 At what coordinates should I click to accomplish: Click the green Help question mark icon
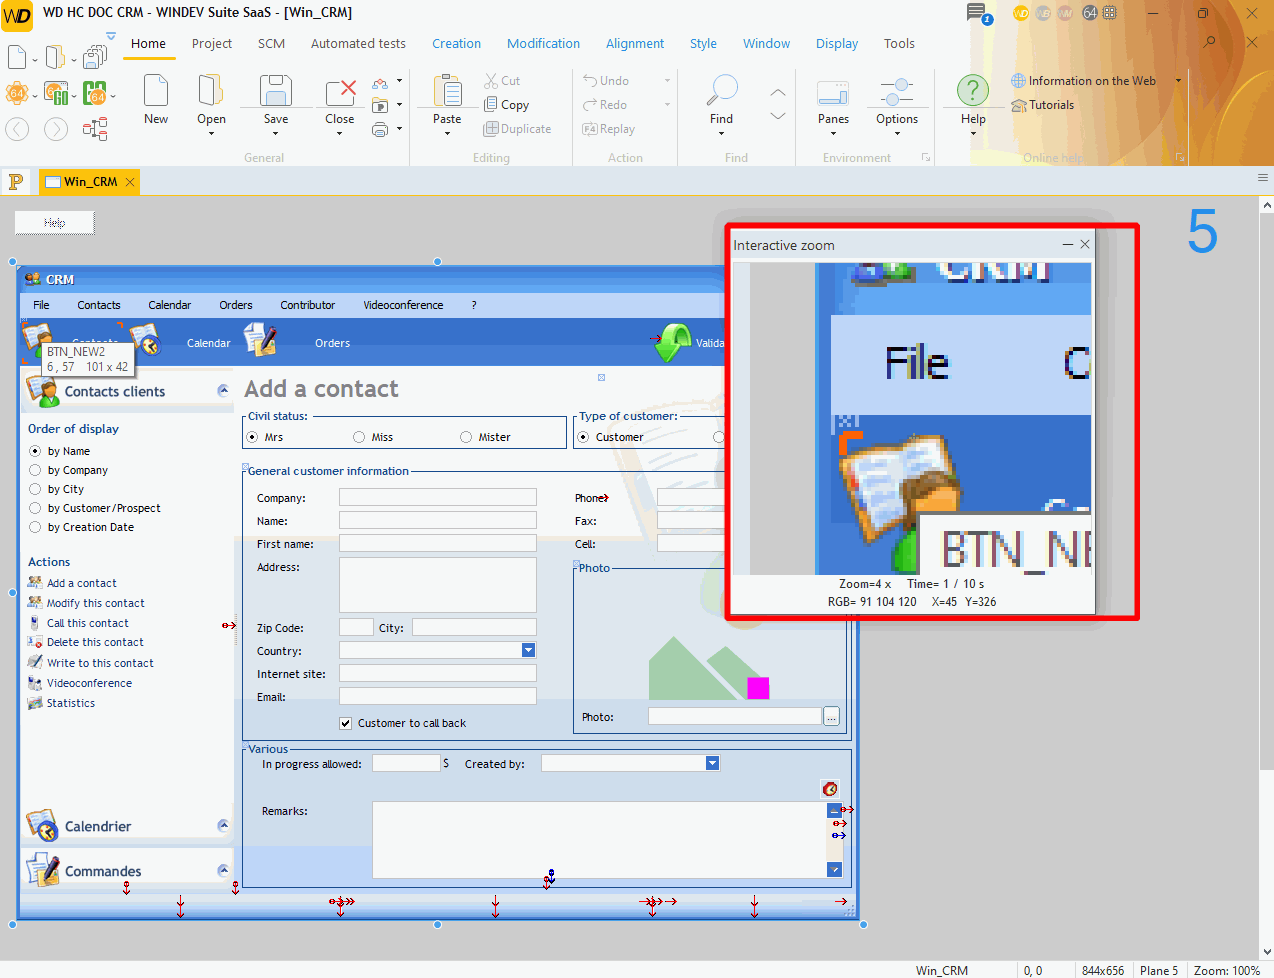coord(973,90)
